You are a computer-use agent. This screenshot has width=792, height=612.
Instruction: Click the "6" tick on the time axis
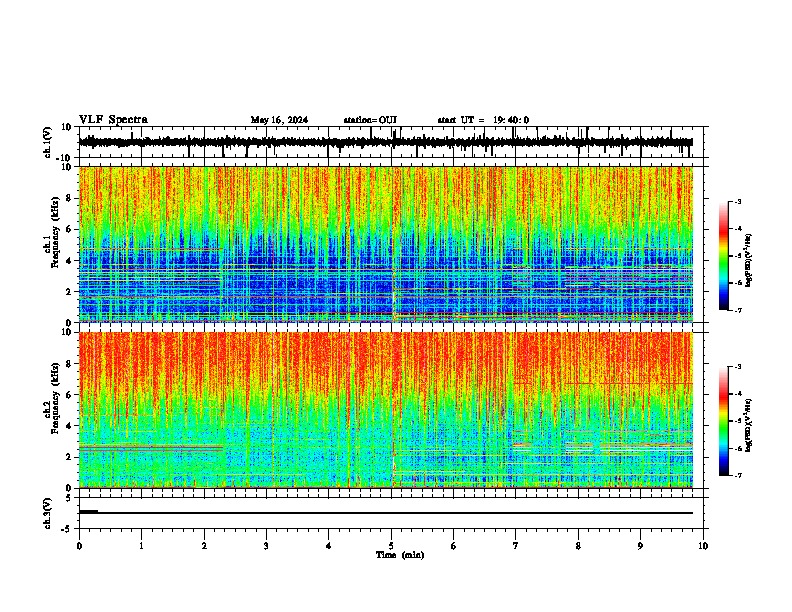pyautogui.click(x=454, y=546)
